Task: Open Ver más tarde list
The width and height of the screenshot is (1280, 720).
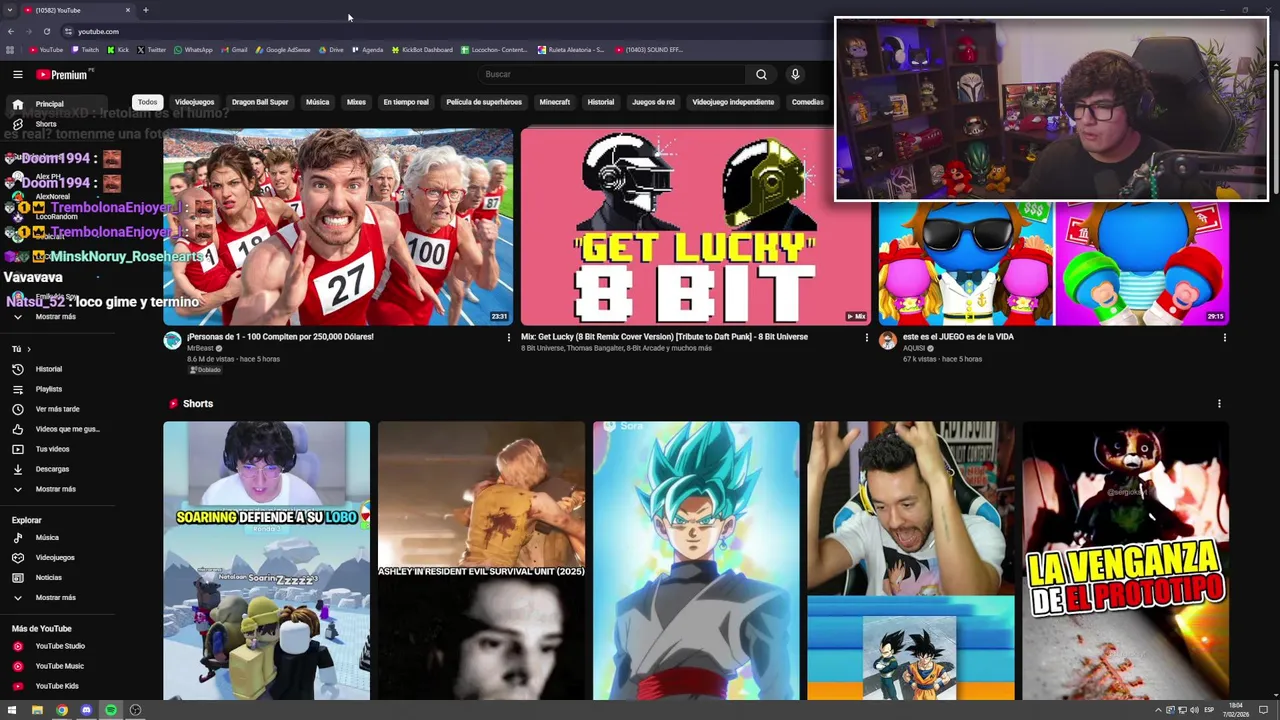Action: (x=57, y=409)
